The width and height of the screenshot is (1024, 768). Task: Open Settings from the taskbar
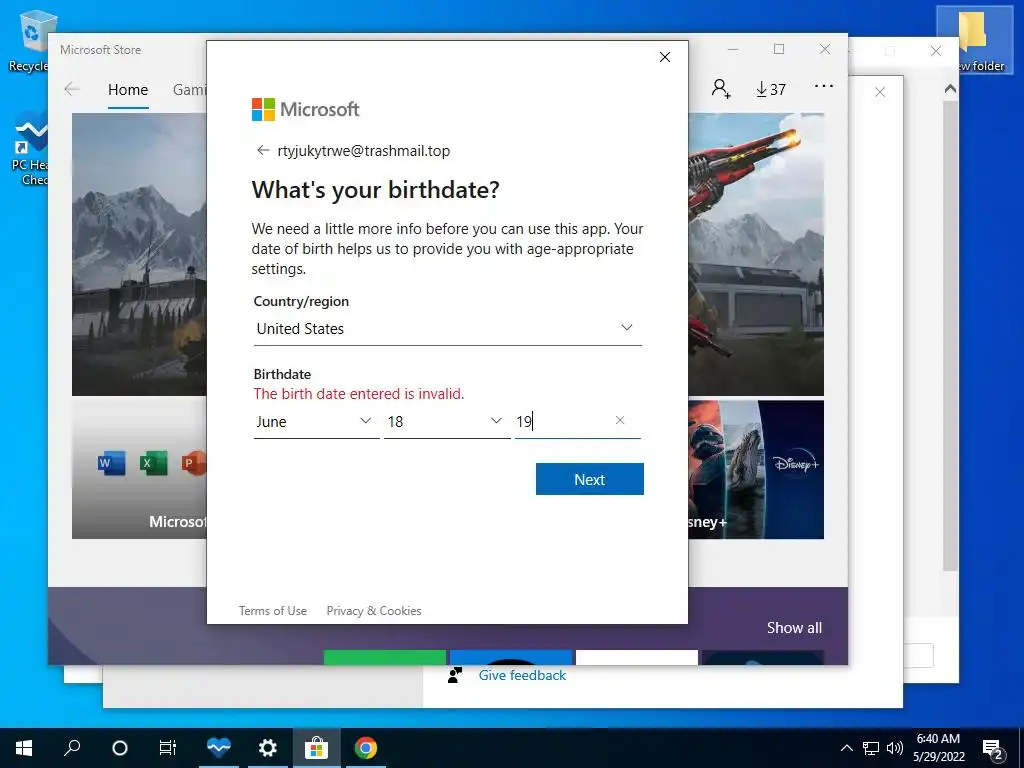268,748
